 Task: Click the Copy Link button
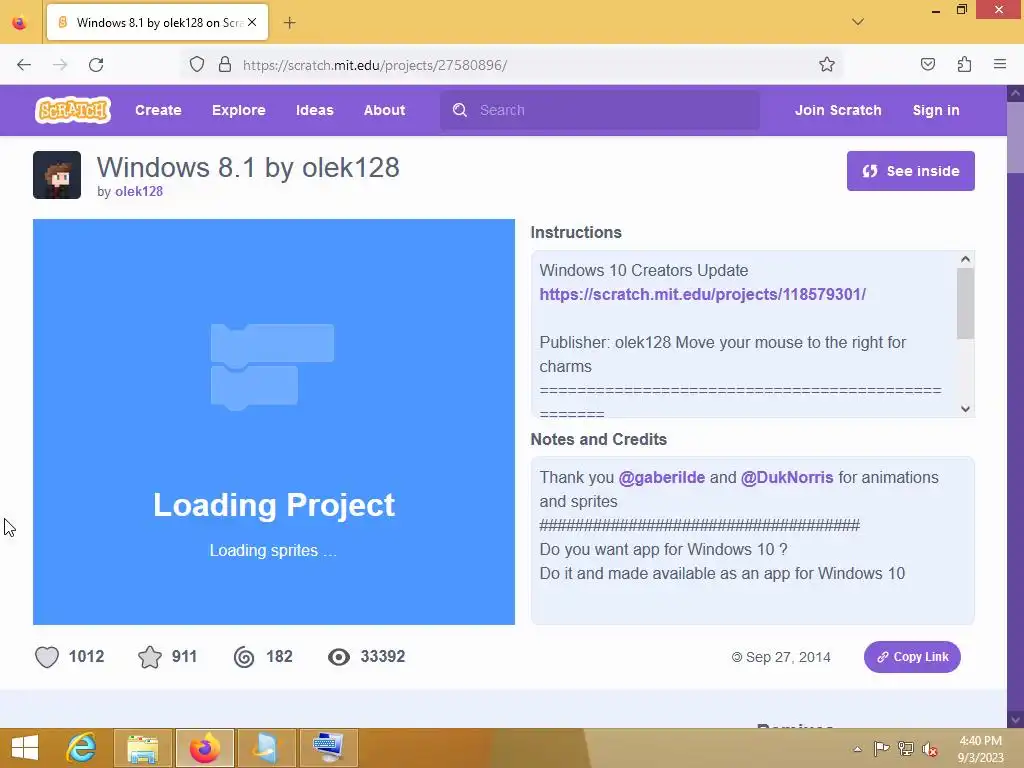(912, 656)
